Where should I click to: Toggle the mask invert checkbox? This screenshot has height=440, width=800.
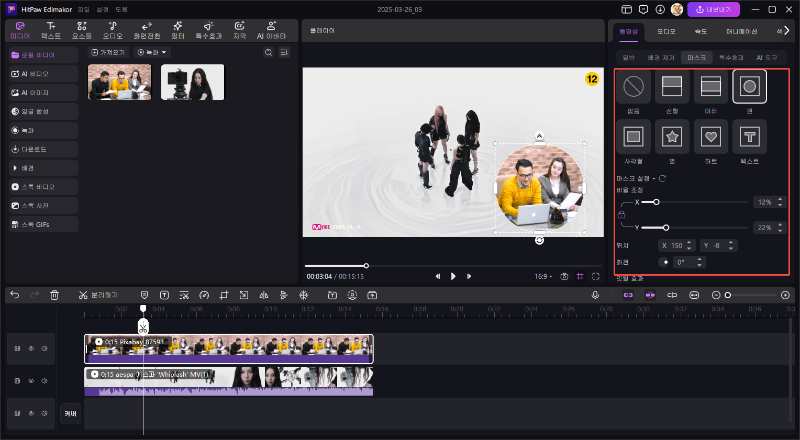[662, 178]
